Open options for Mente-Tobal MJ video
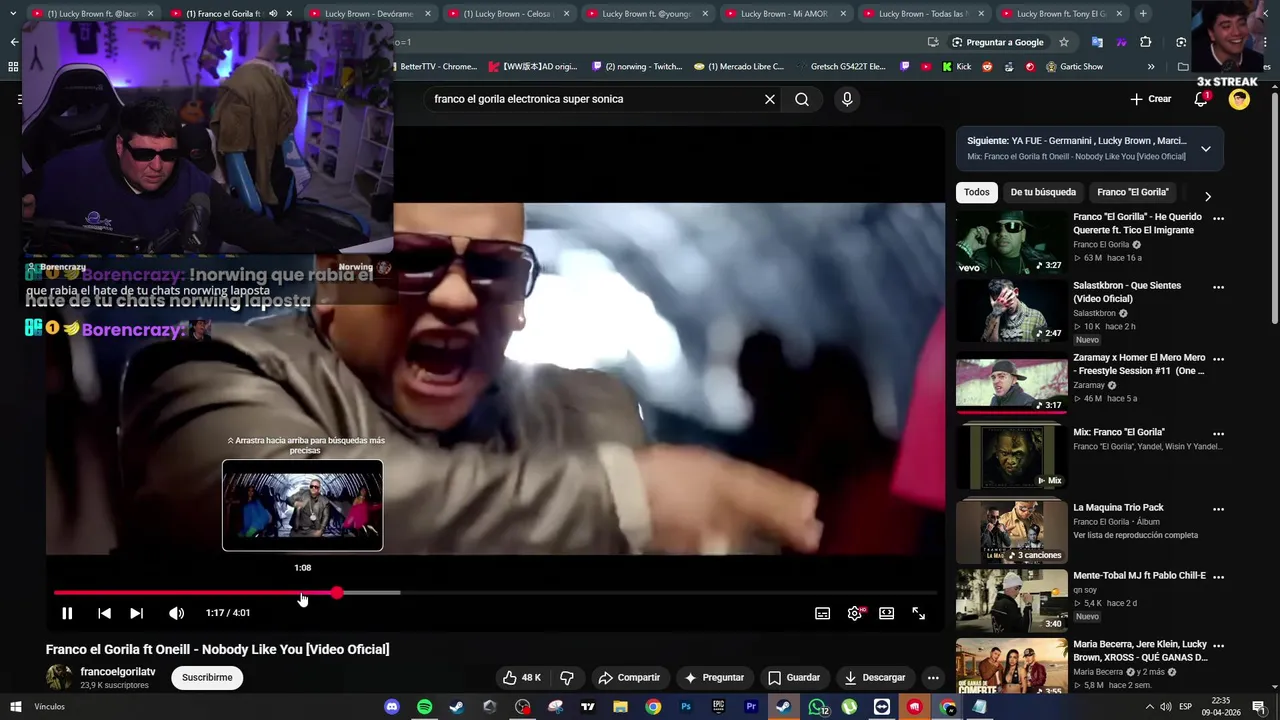1280x720 pixels. tap(1218, 578)
